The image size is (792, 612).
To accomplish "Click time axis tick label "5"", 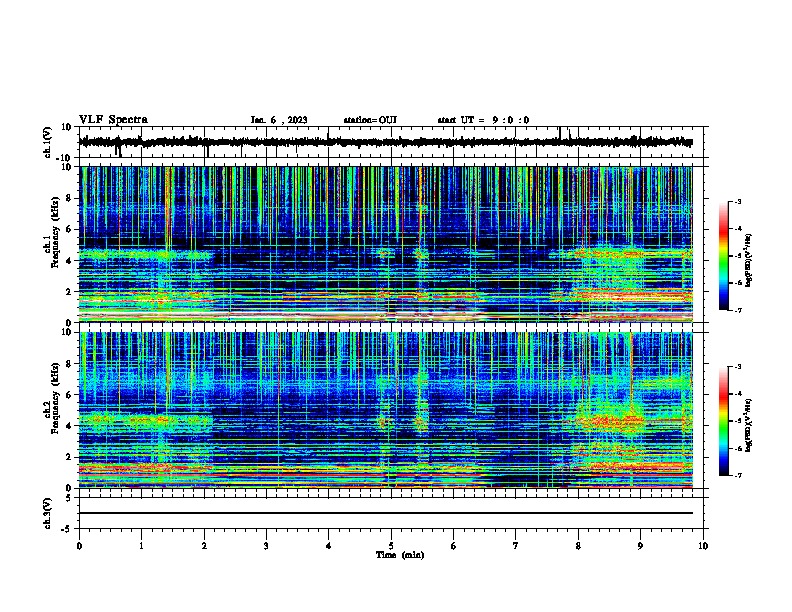I will pos(391,546).
